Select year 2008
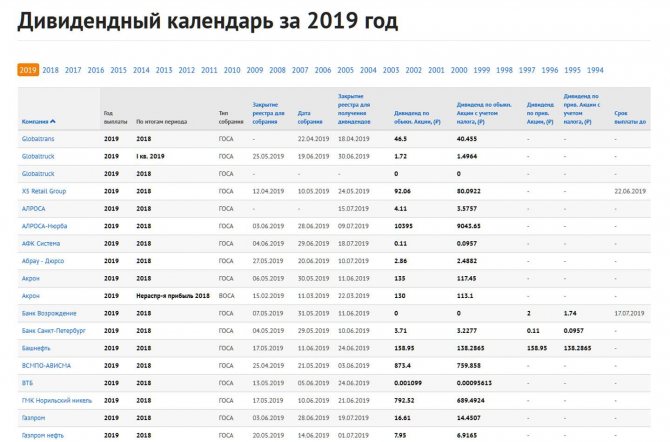This screenshot has width=670, height=442. click(x=277, y=70)
